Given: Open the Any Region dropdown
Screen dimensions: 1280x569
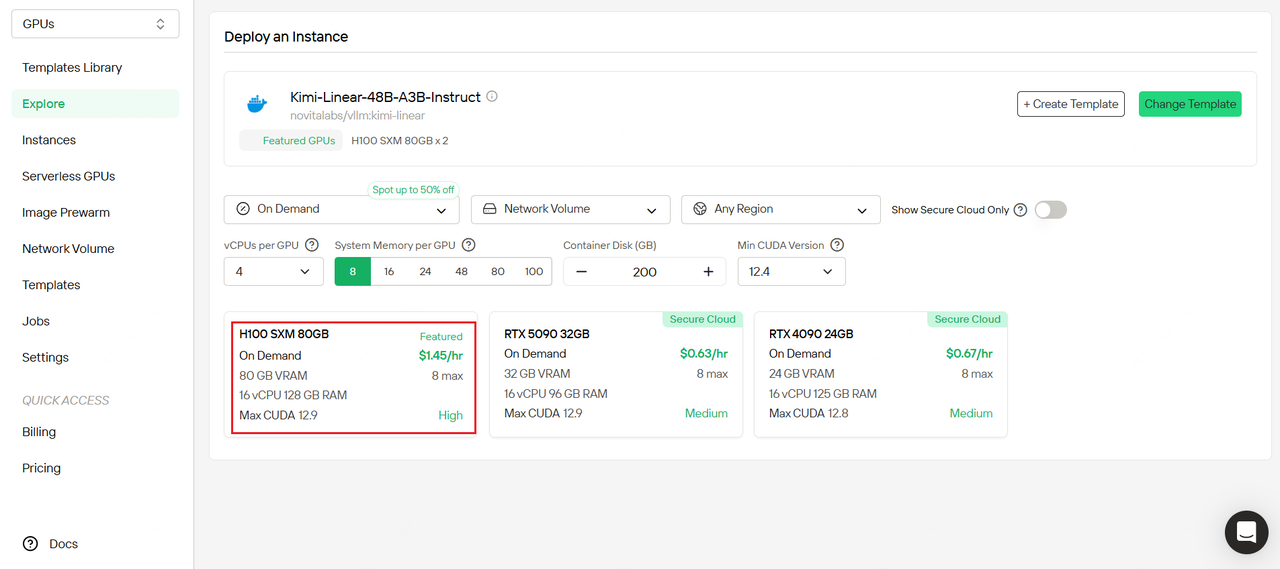Looking at the screenshot, I should (781, 210).
